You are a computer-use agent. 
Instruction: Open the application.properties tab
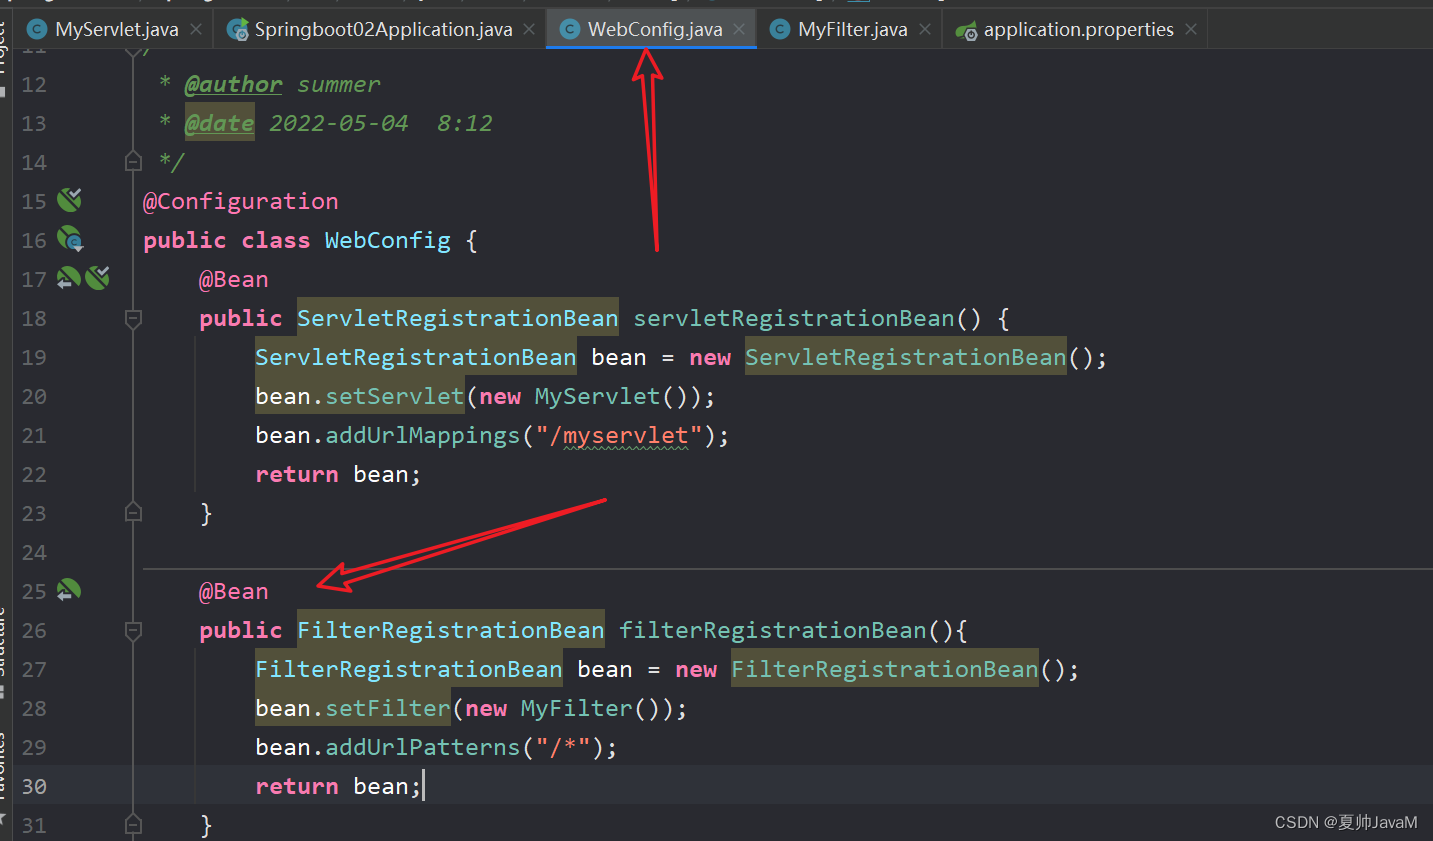[x=1075, y=30]
